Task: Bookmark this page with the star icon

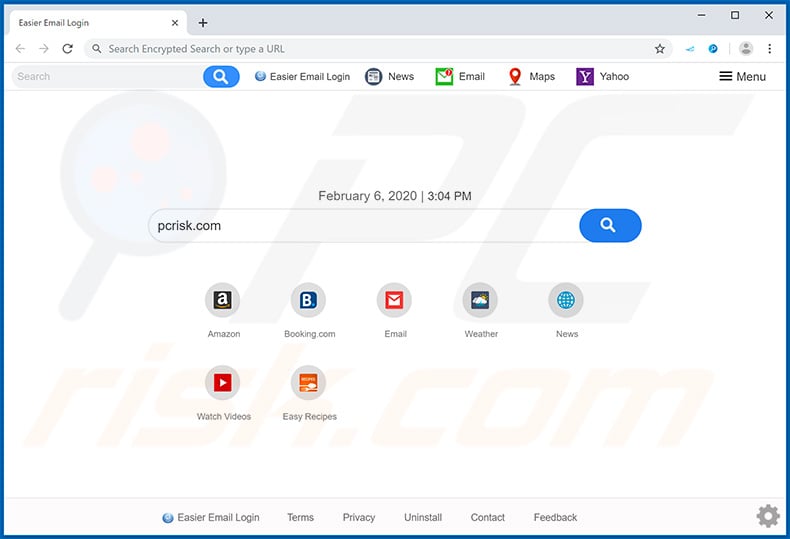Action: tap(660, 49)
